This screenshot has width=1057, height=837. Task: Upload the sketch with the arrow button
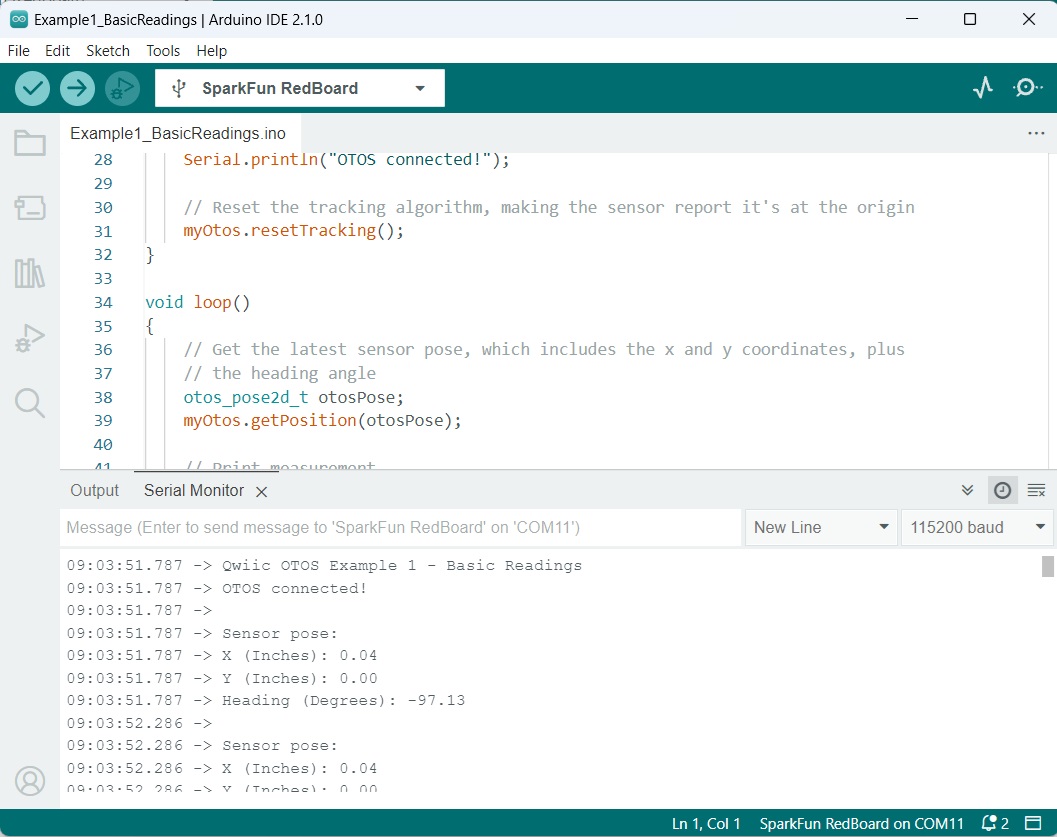[77, 88]
